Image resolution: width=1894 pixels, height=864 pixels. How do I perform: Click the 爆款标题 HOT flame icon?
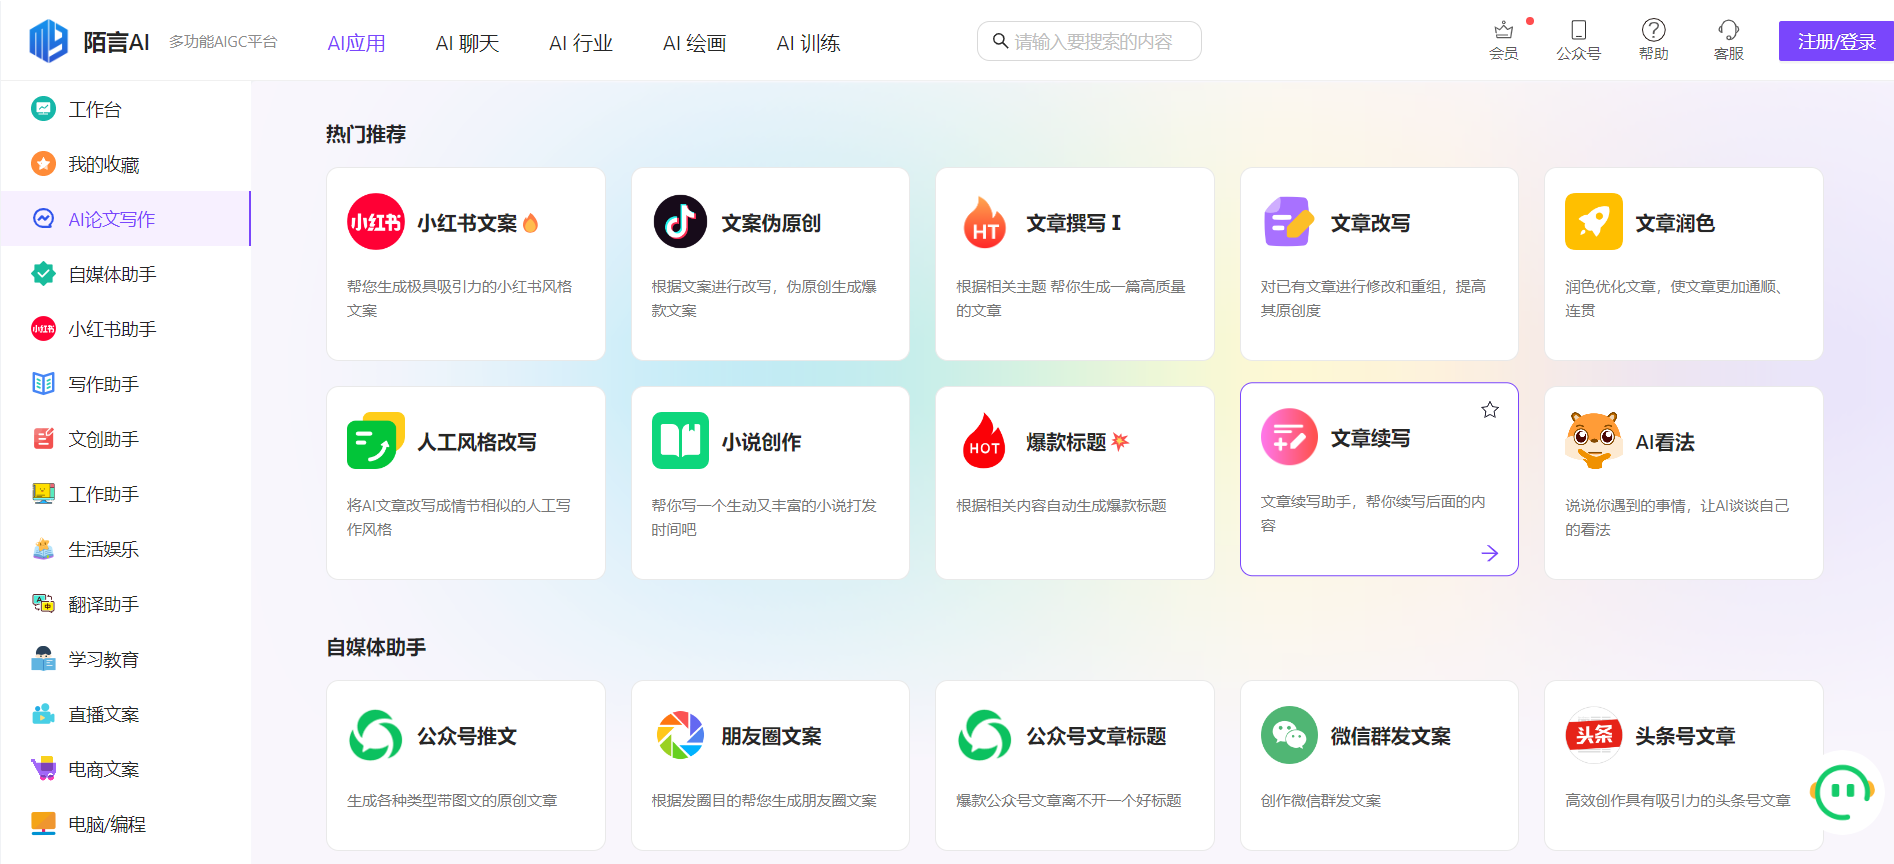tap(985, 441)
